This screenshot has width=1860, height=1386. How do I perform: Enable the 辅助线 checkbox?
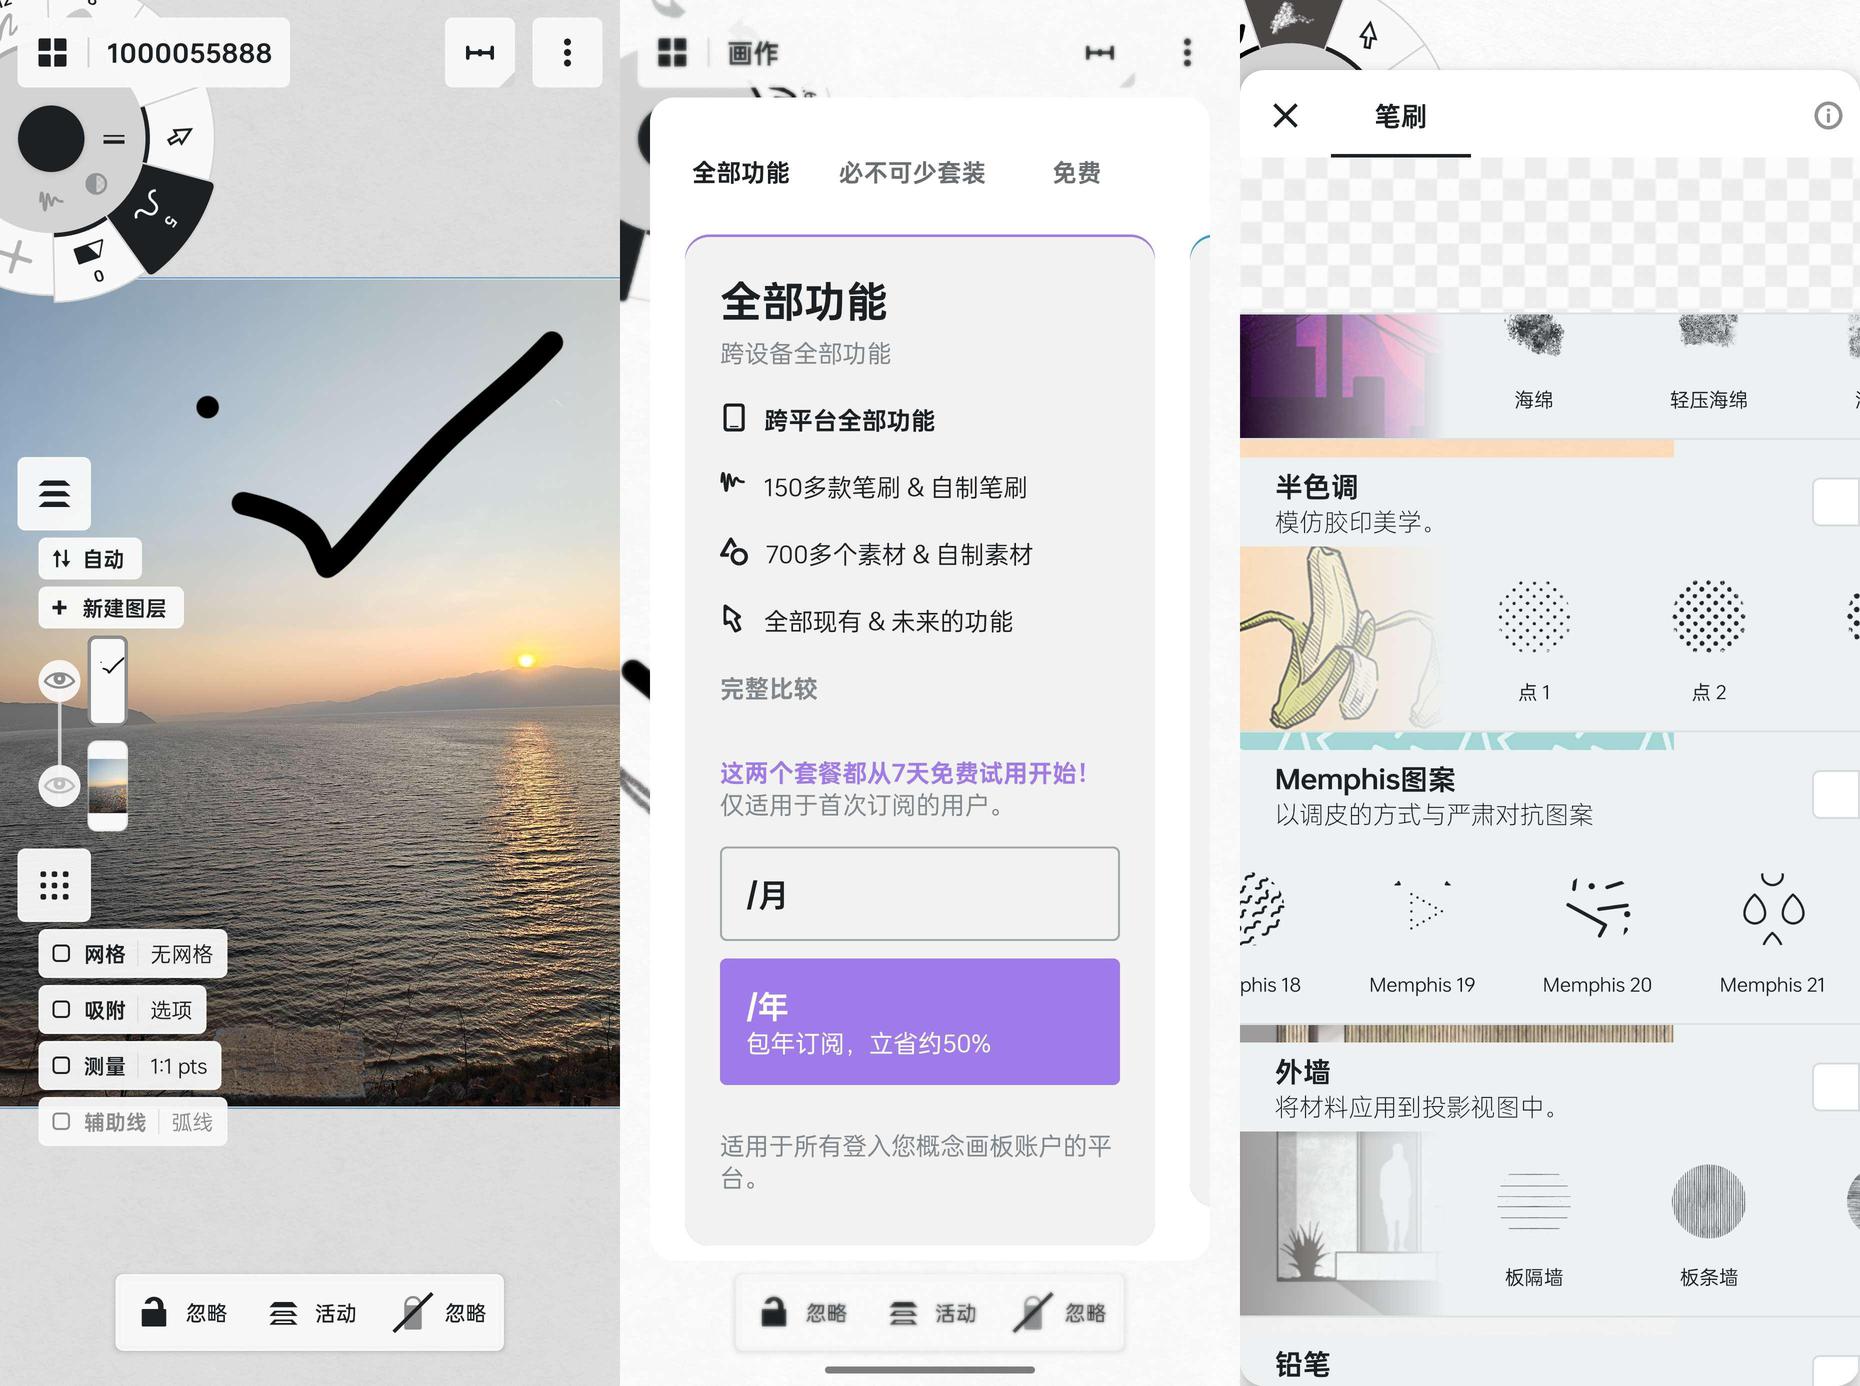coord(61,1122)
